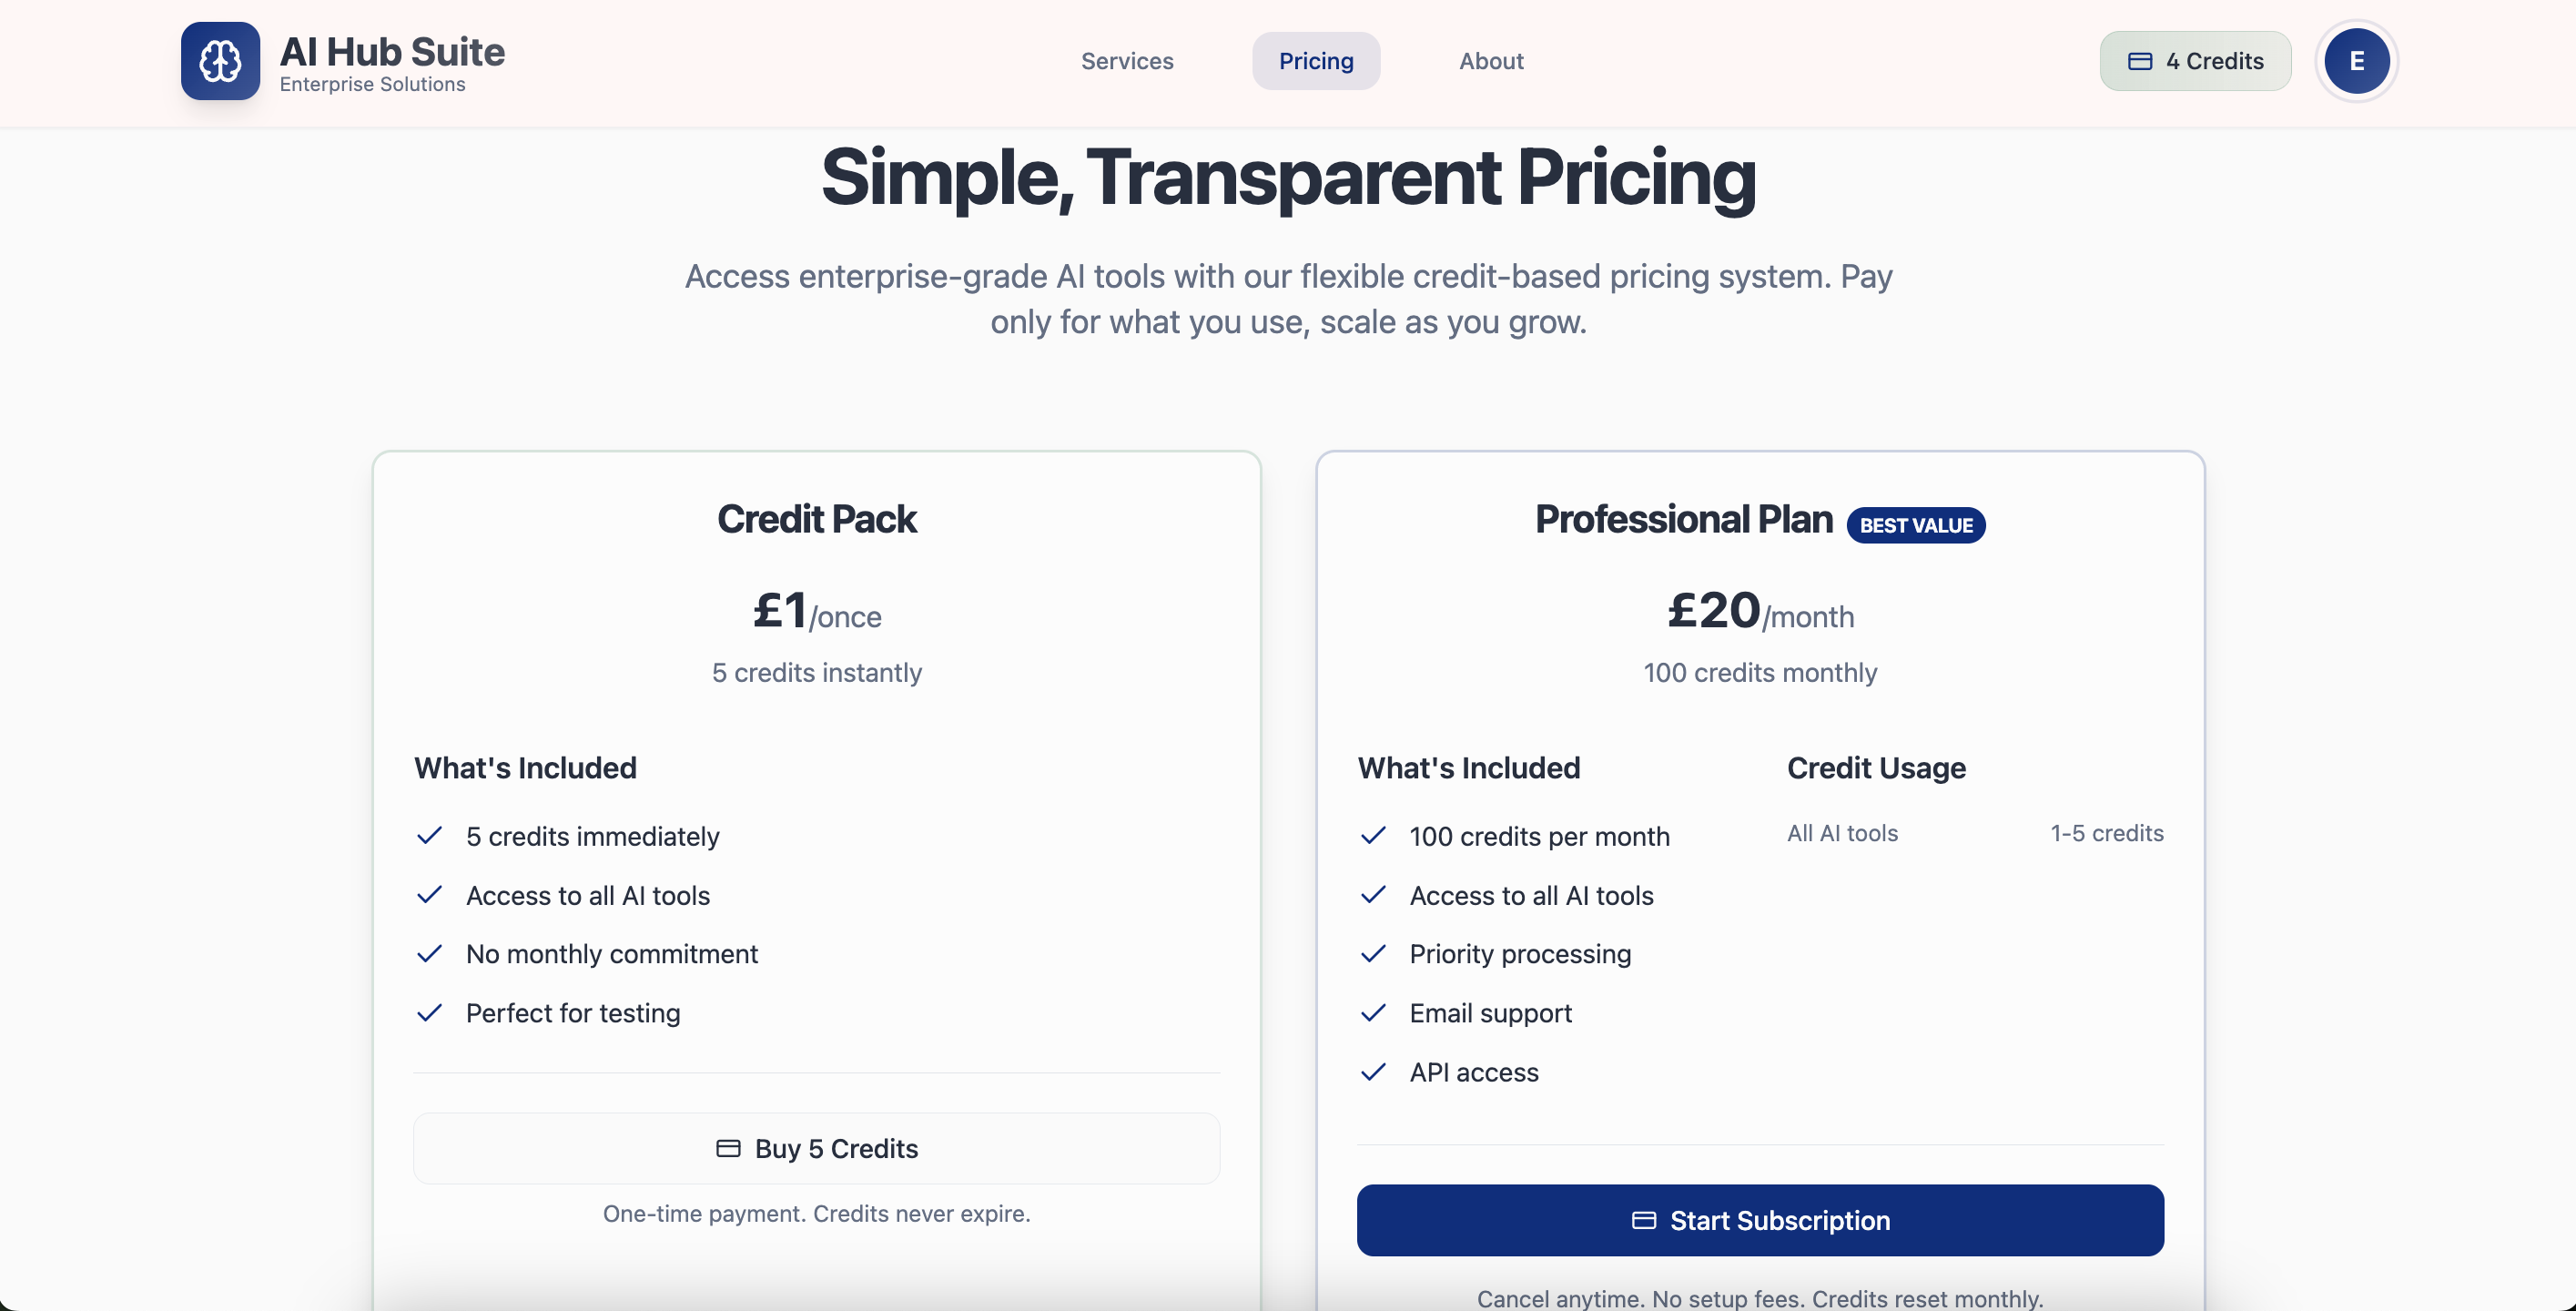Click card icon on Start Subscription button
The width and height of the screenshot is (2576, 1311).
[1643, 1220]
